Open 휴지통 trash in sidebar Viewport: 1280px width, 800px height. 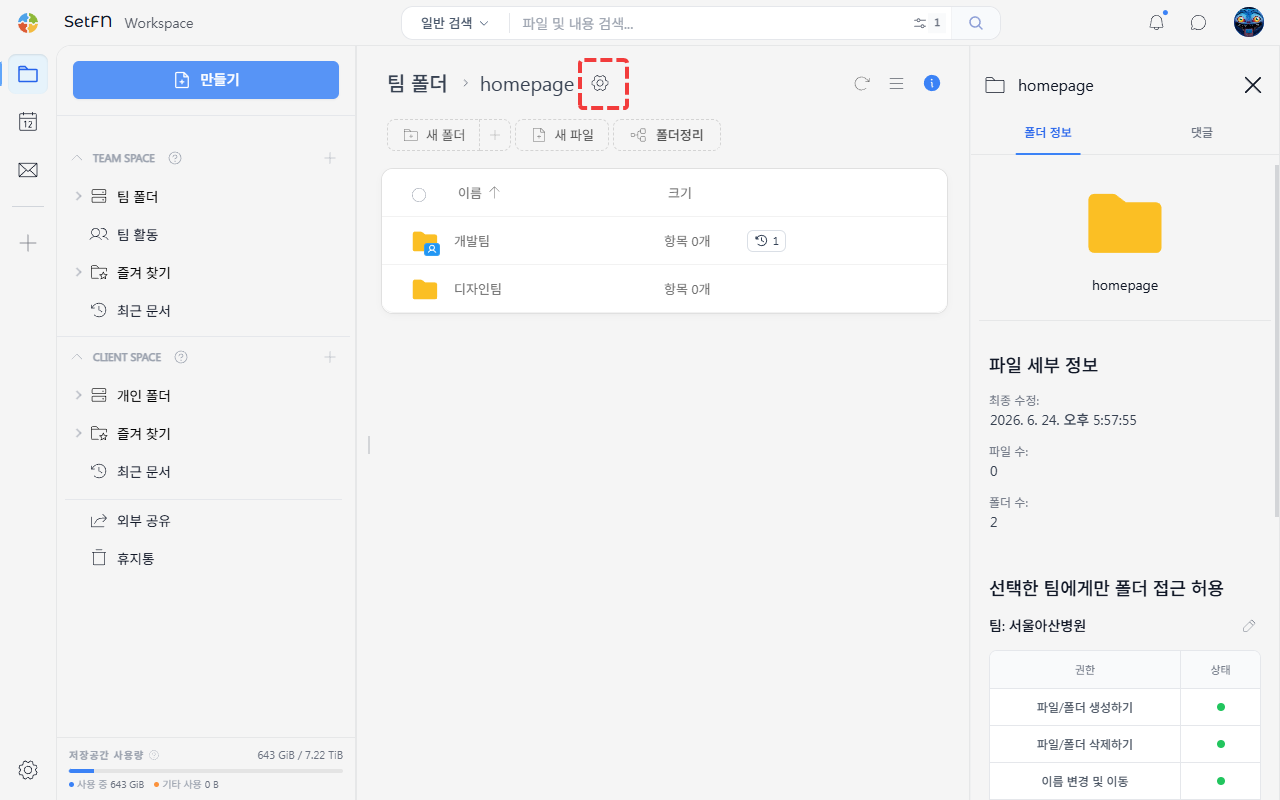(x=135, y=559)
